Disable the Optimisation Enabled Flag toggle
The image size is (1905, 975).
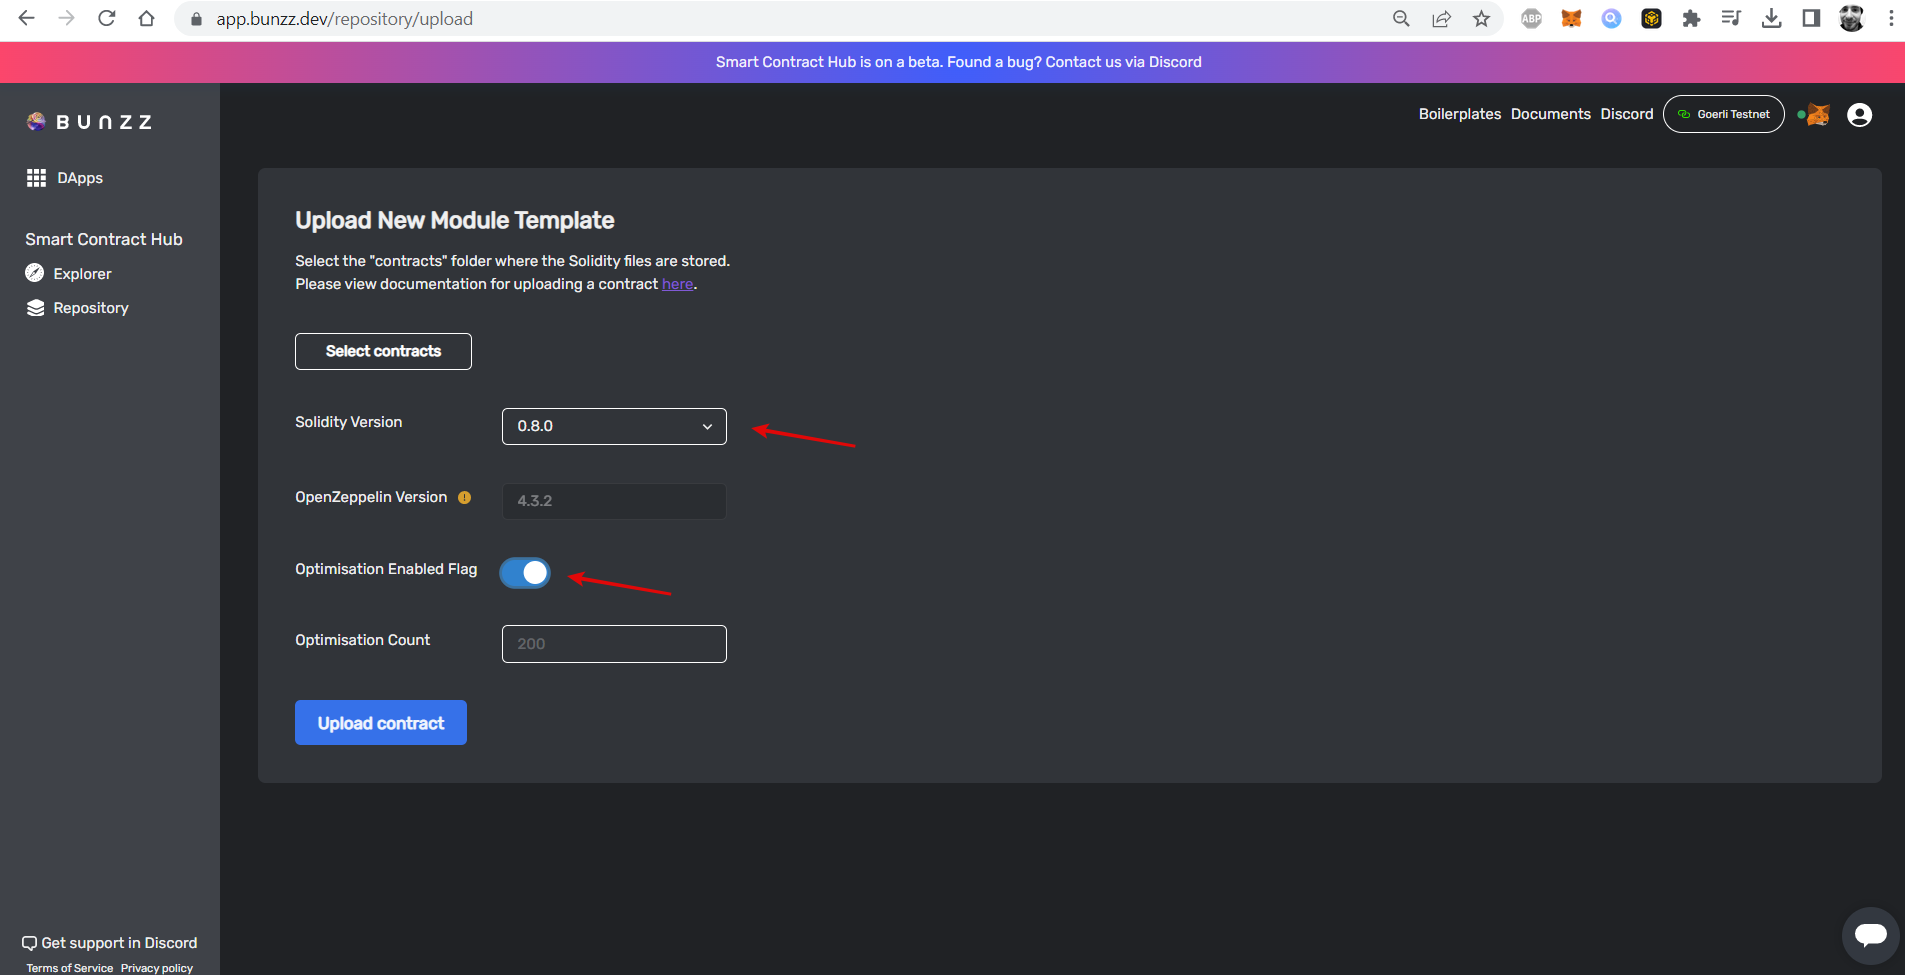pos(524,572)
